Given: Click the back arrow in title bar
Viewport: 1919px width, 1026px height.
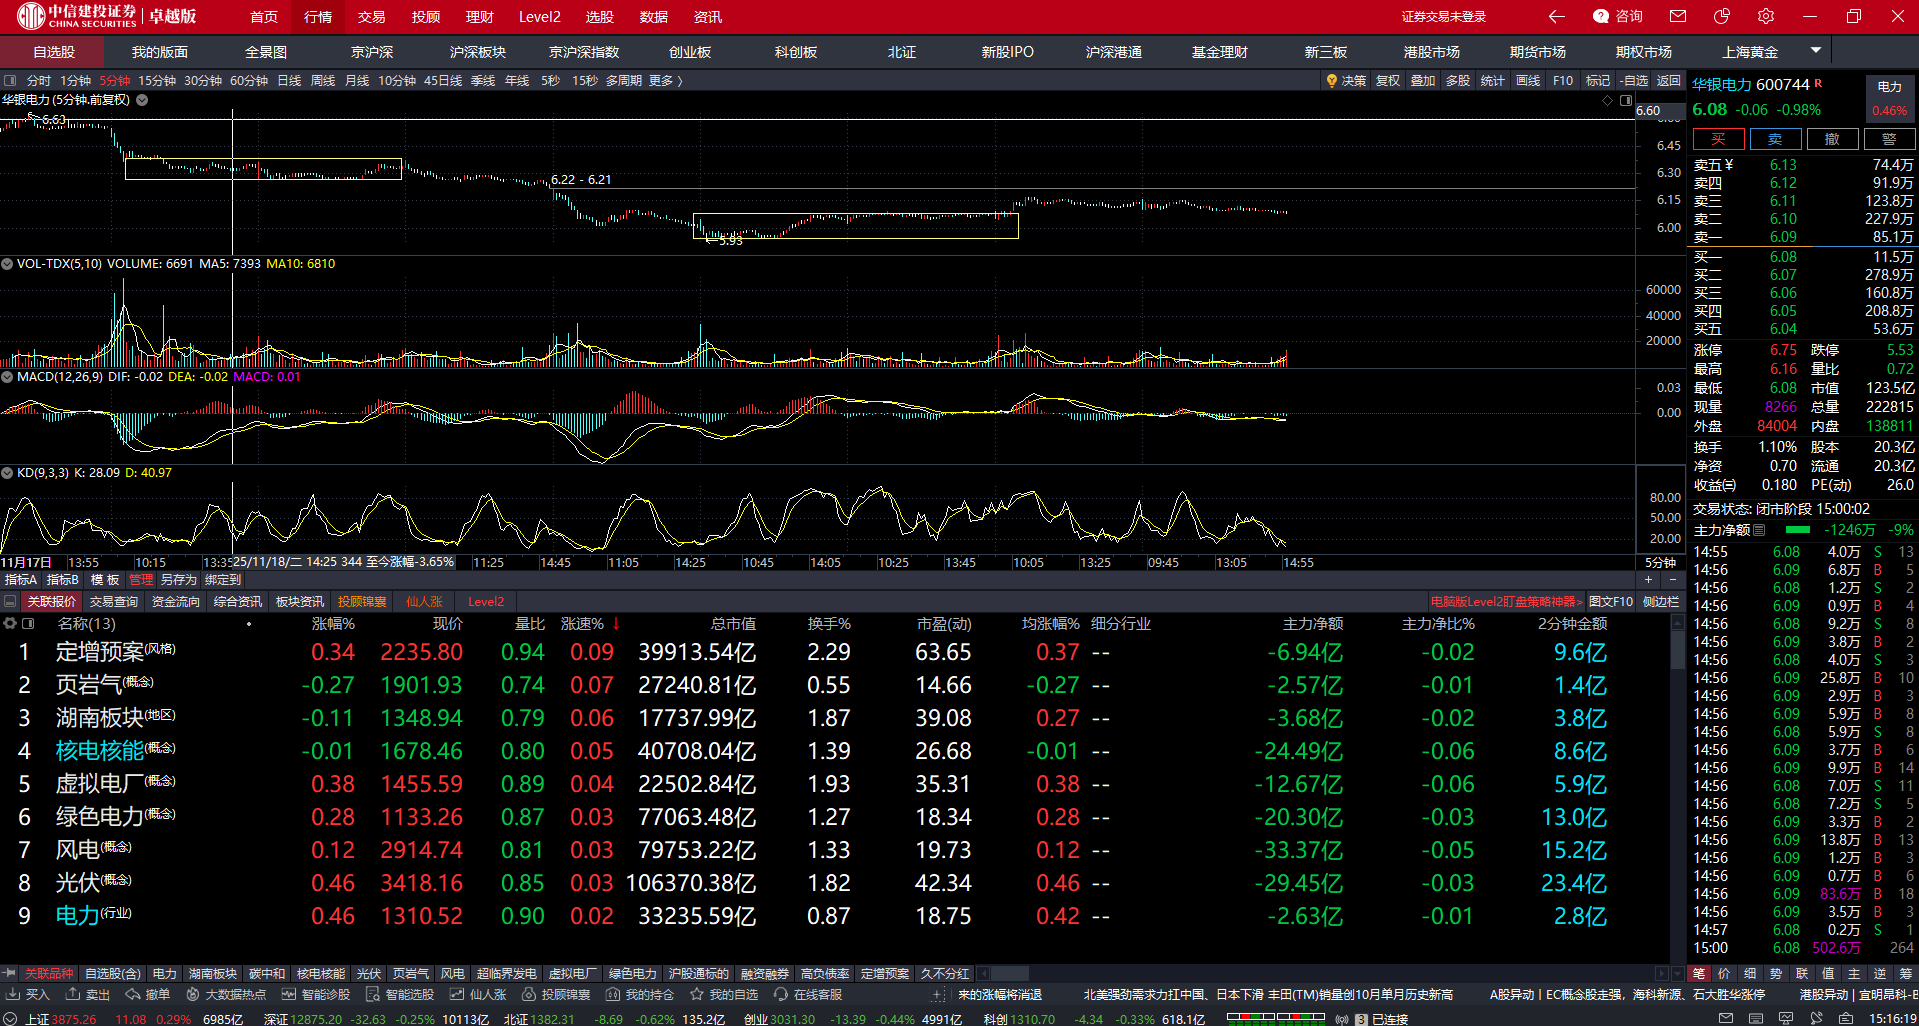Looking at the screenshot, I should point(1556,16).
